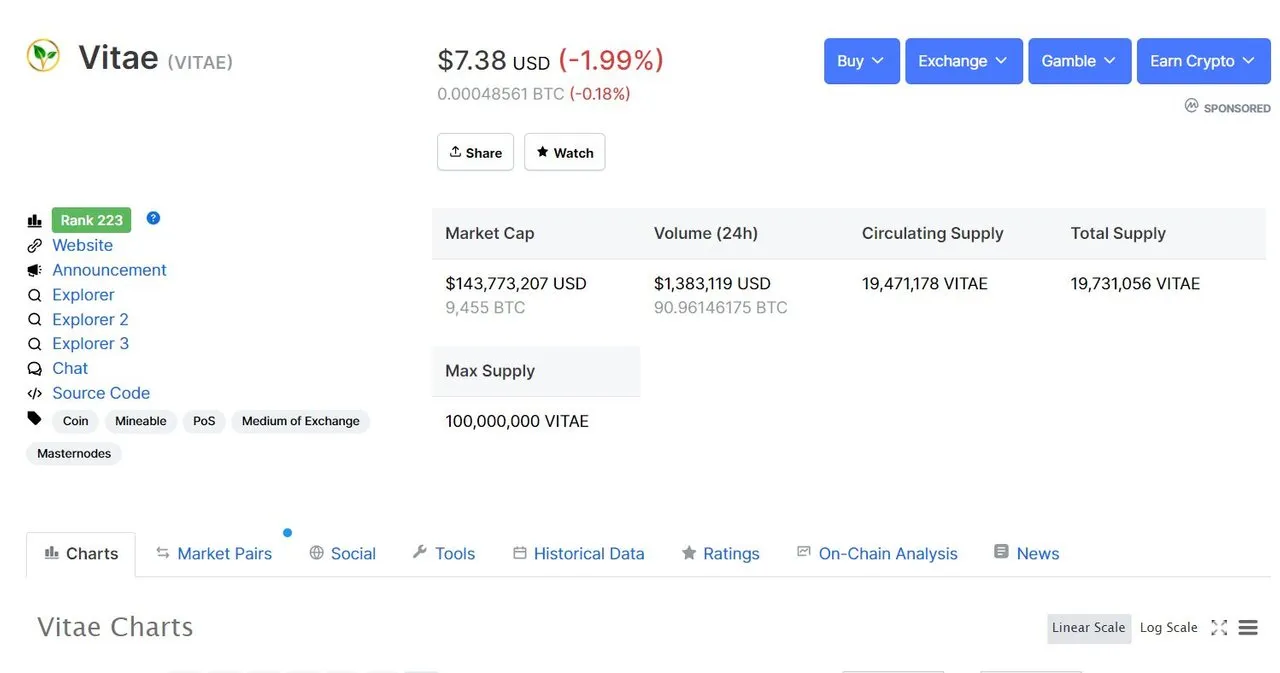Click the rank help question mark icon
Image resolution: width=1280 pixels, height=673 pixels.
[x=153, y=218]
